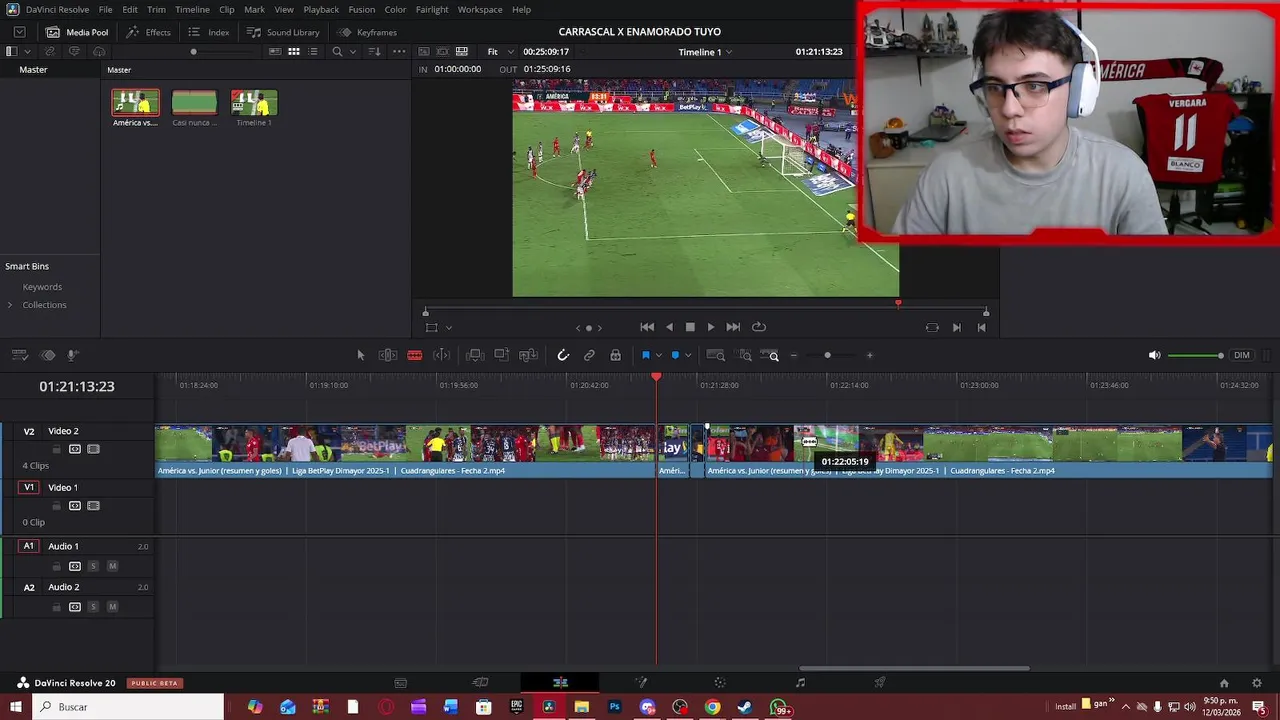Open the Effects panel
Image resolution: width=1280 pixels, height=720 pixels.
point(148,32)
